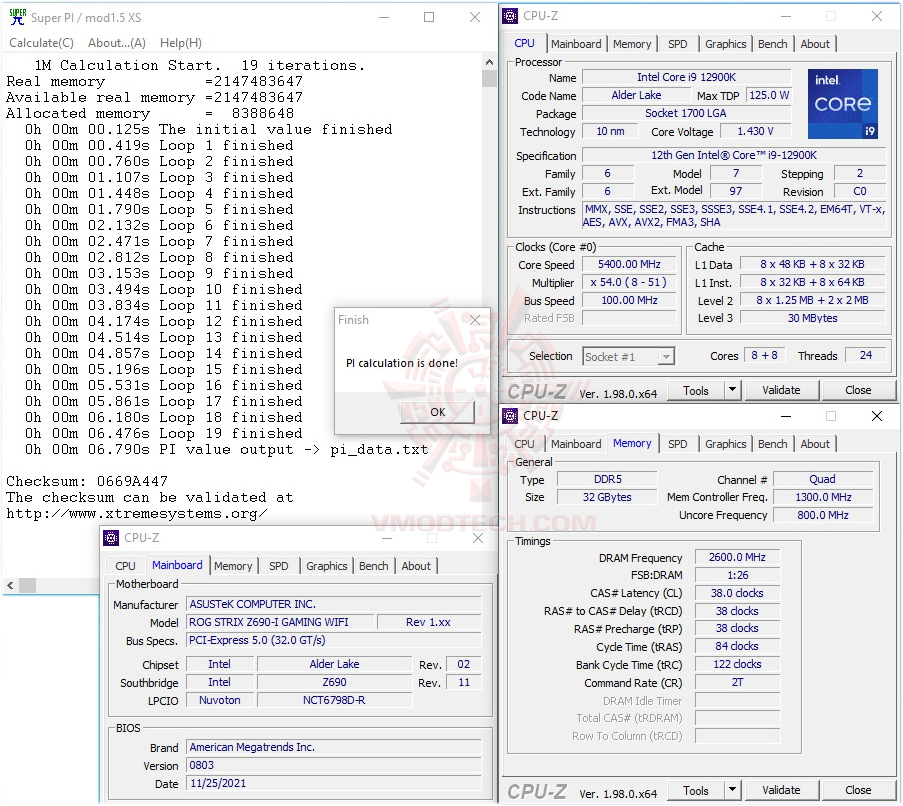Screen dimensions: 903x806
Task: Click Validate in top CPU-Z window
Action: (781, 390)
